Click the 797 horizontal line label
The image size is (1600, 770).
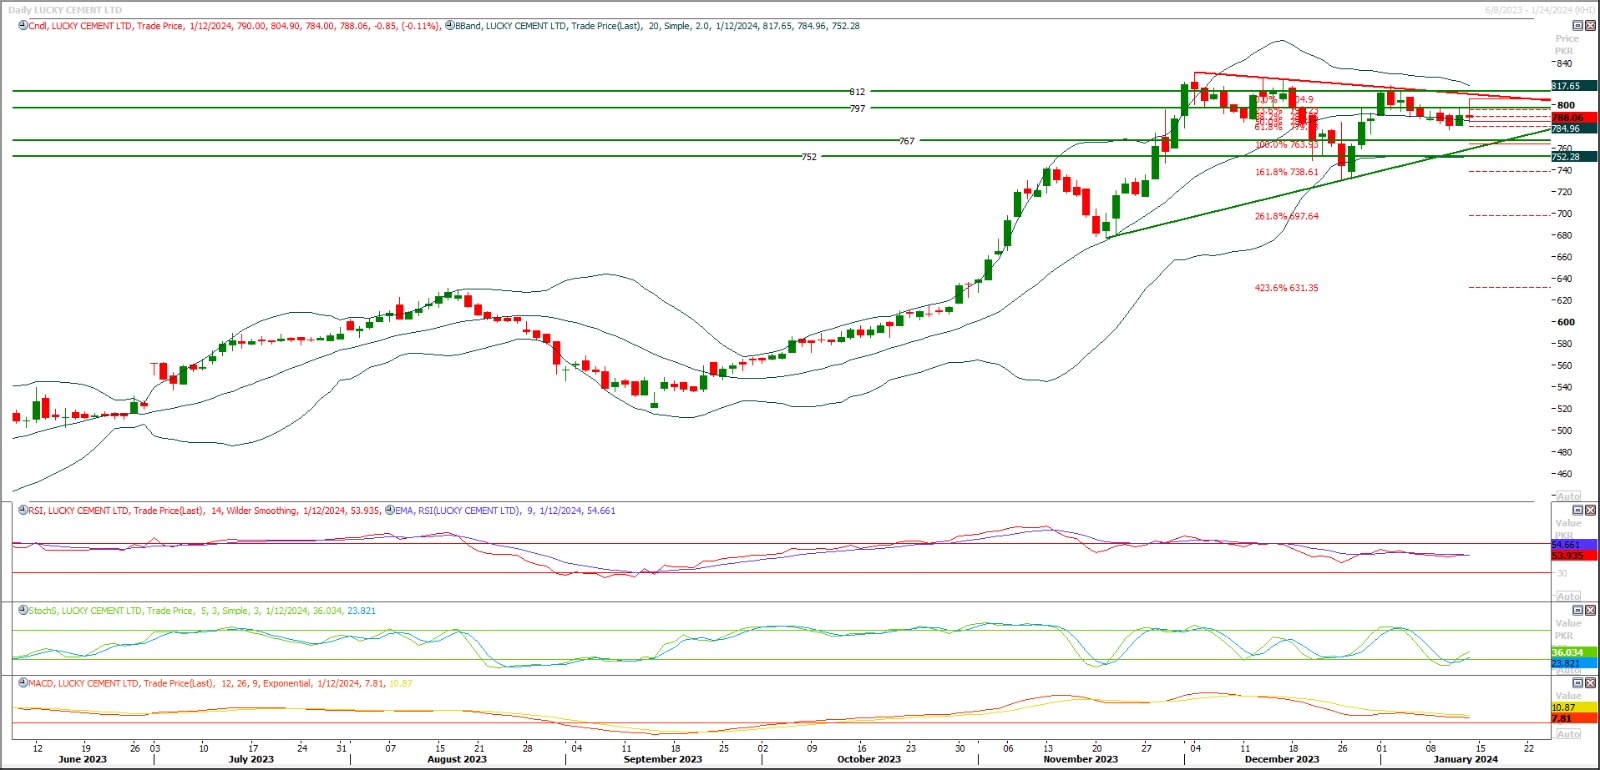857,108
